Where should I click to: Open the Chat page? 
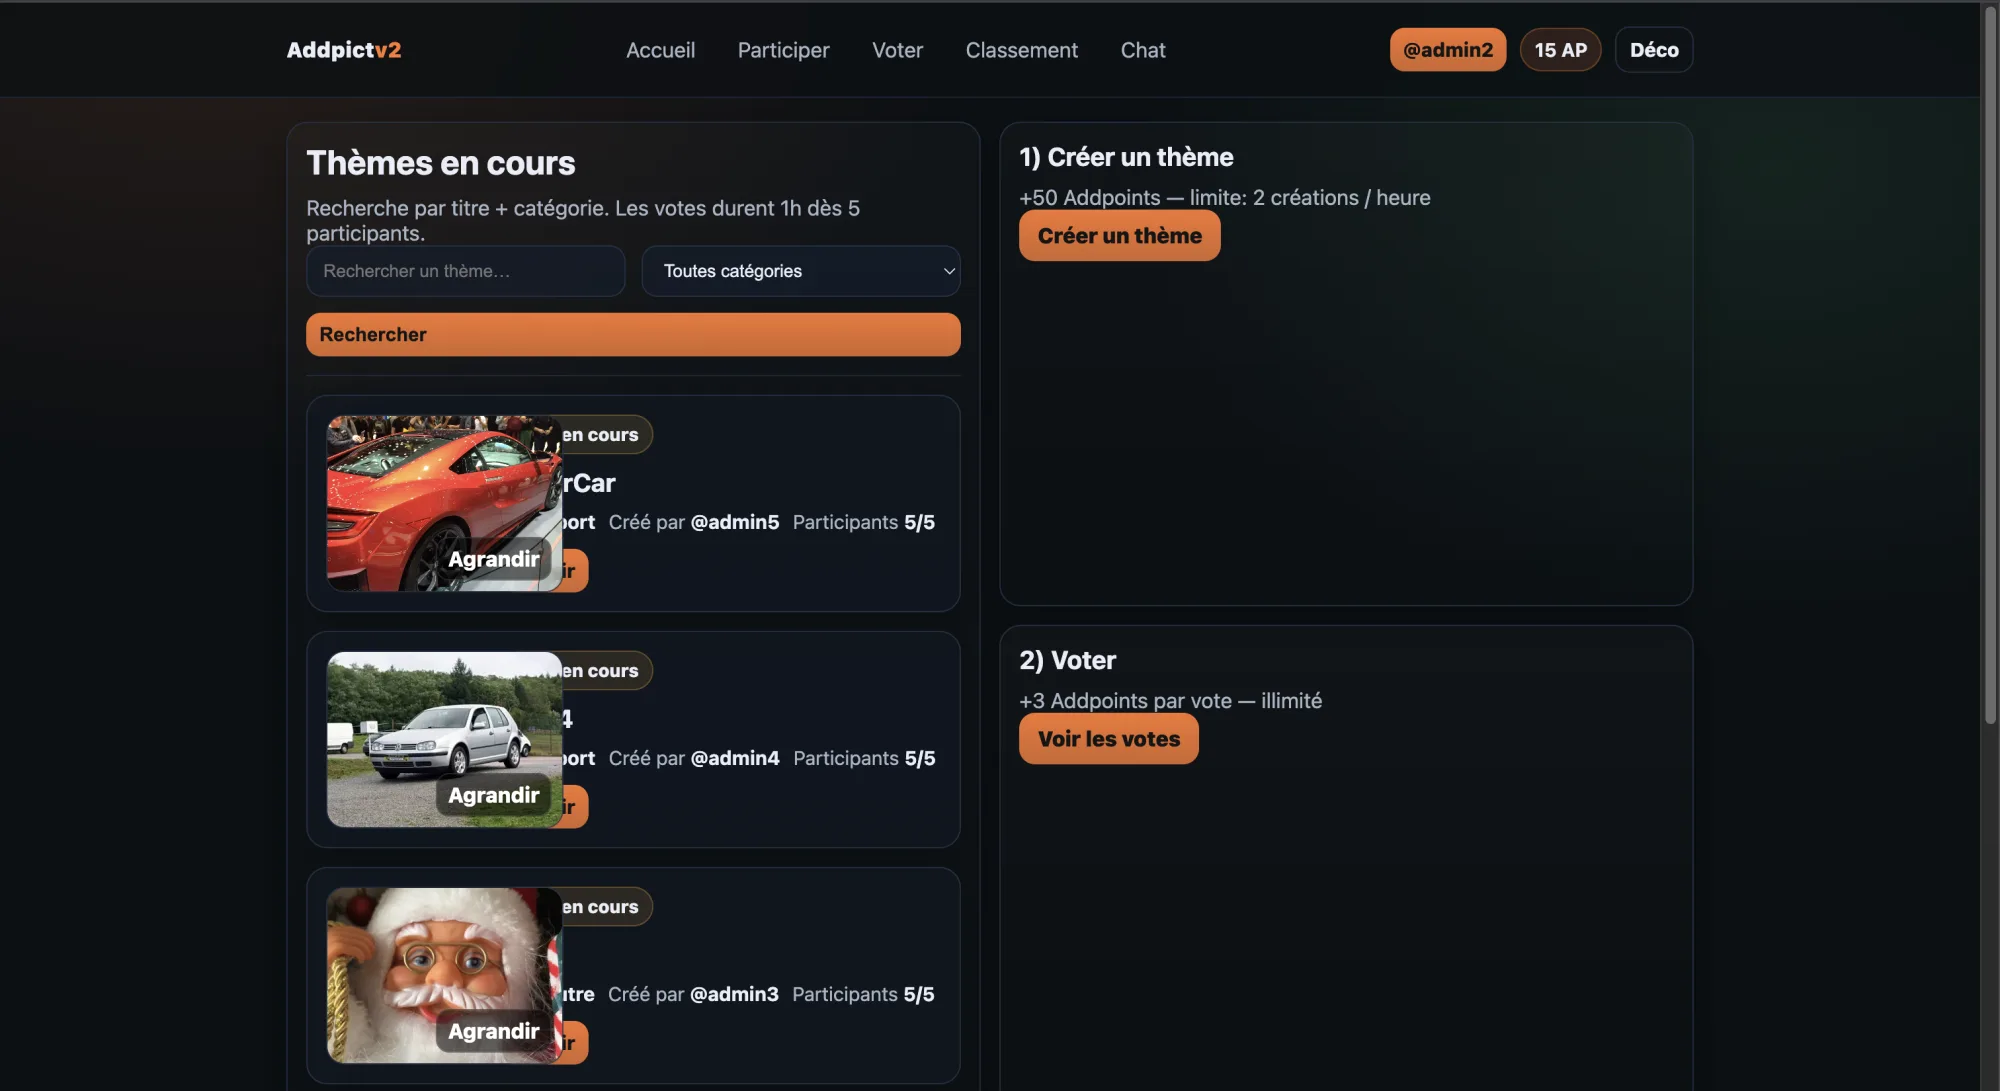click(x=1142, y=50)
